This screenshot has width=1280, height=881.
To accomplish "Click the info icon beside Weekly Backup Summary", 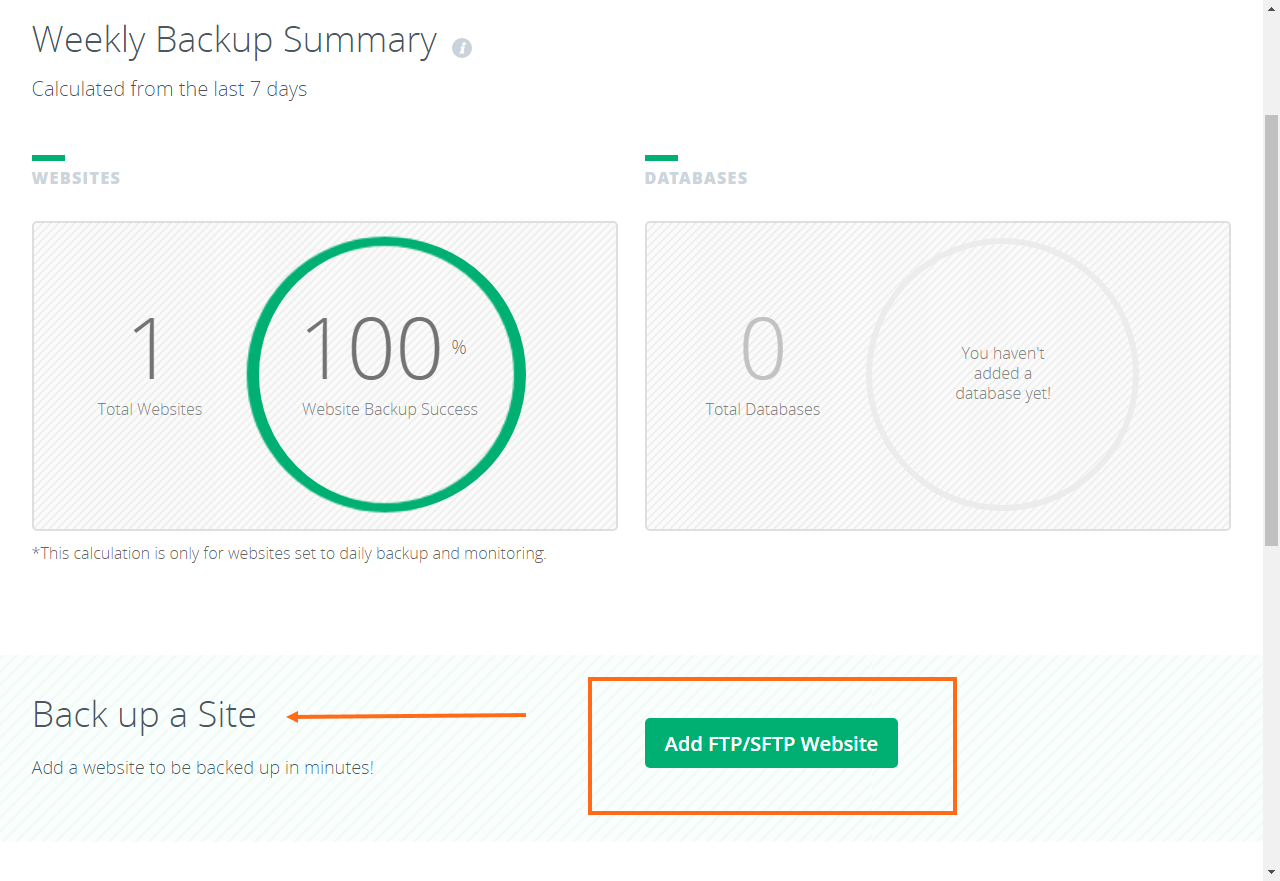I will (462, 47).
